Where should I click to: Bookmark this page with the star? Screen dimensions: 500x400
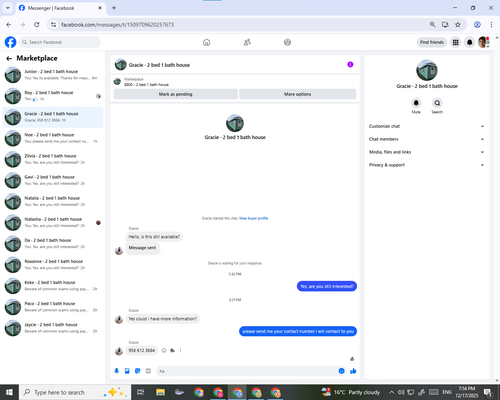(x=458, y=24)
